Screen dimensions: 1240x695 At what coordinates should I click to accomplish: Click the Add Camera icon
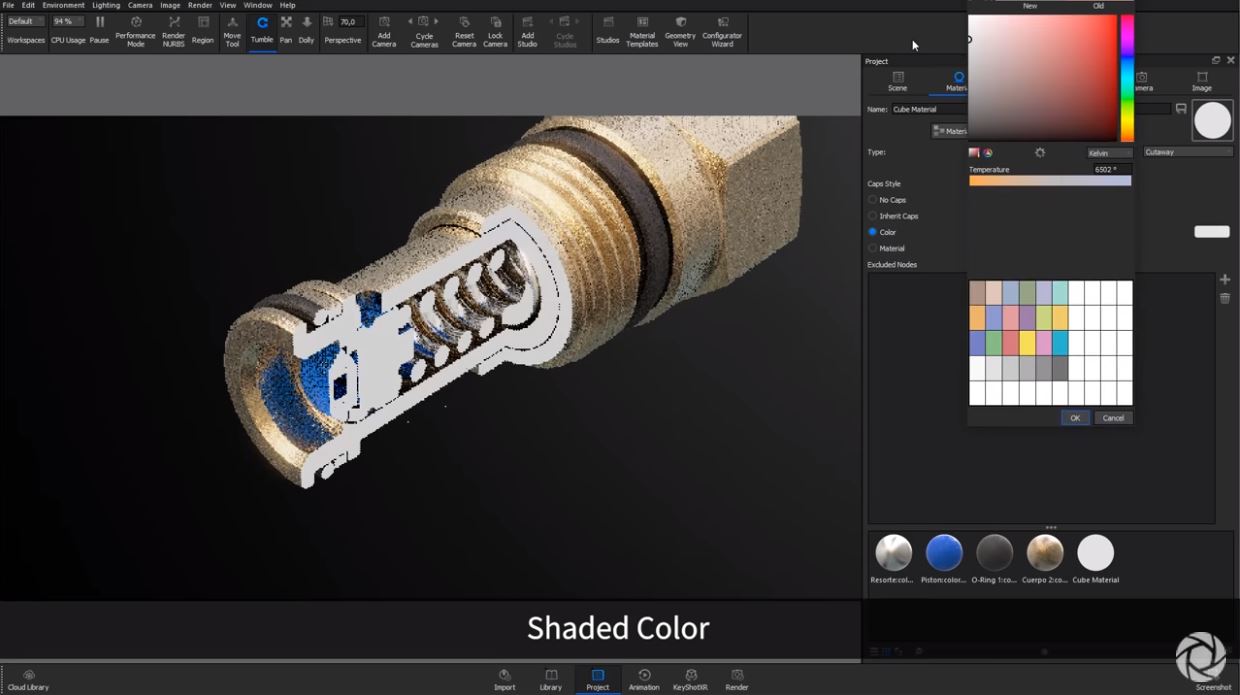point(384,29)
